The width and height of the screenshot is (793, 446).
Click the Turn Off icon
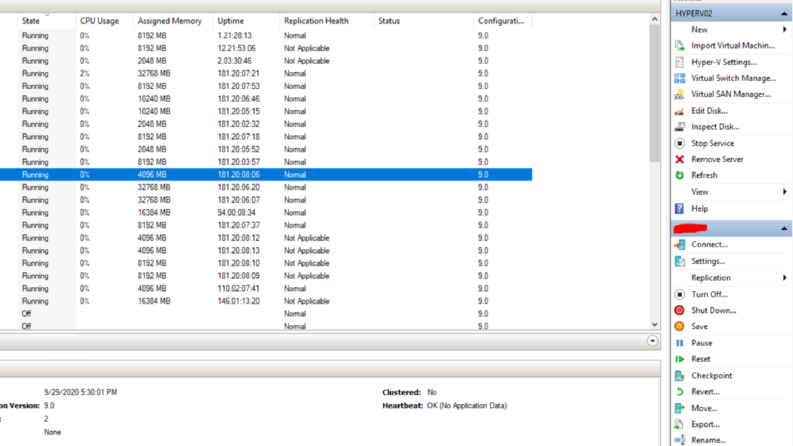click(x=680, y=294)
